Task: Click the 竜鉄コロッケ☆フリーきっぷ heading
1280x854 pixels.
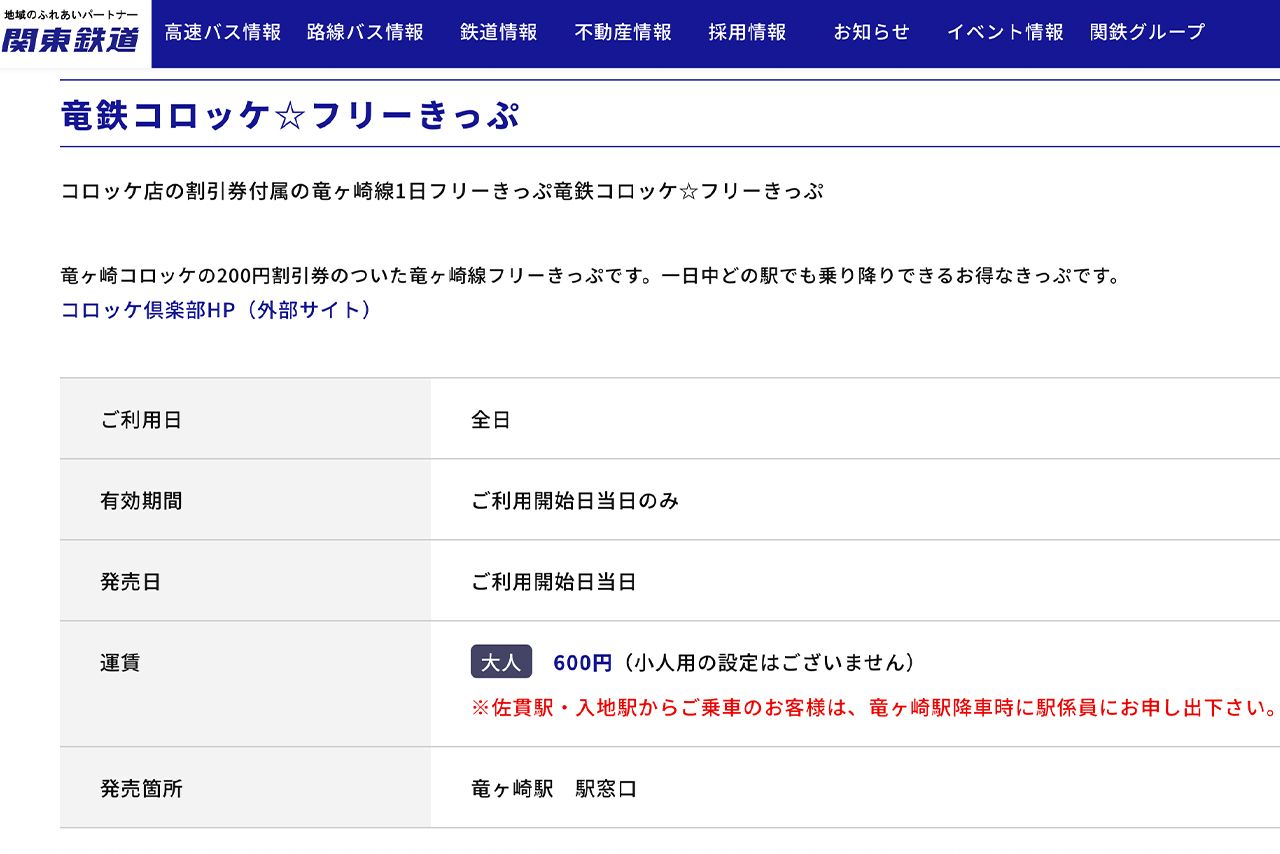Action: pos(290,116)
